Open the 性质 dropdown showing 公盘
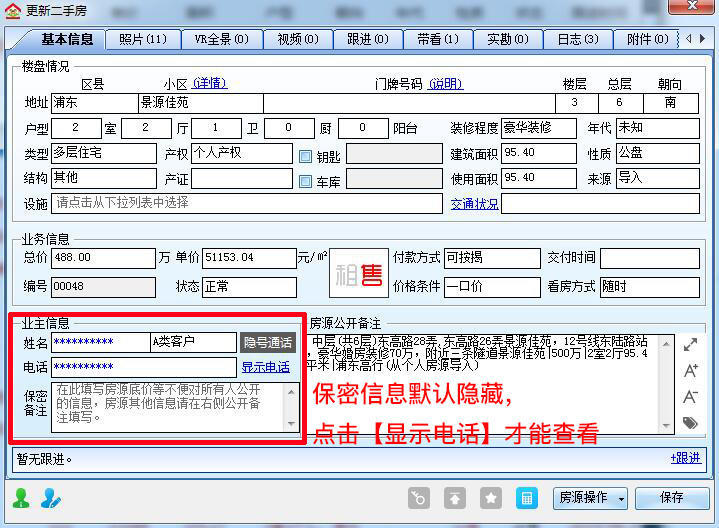719x528 pixels. tap(658, 153)
